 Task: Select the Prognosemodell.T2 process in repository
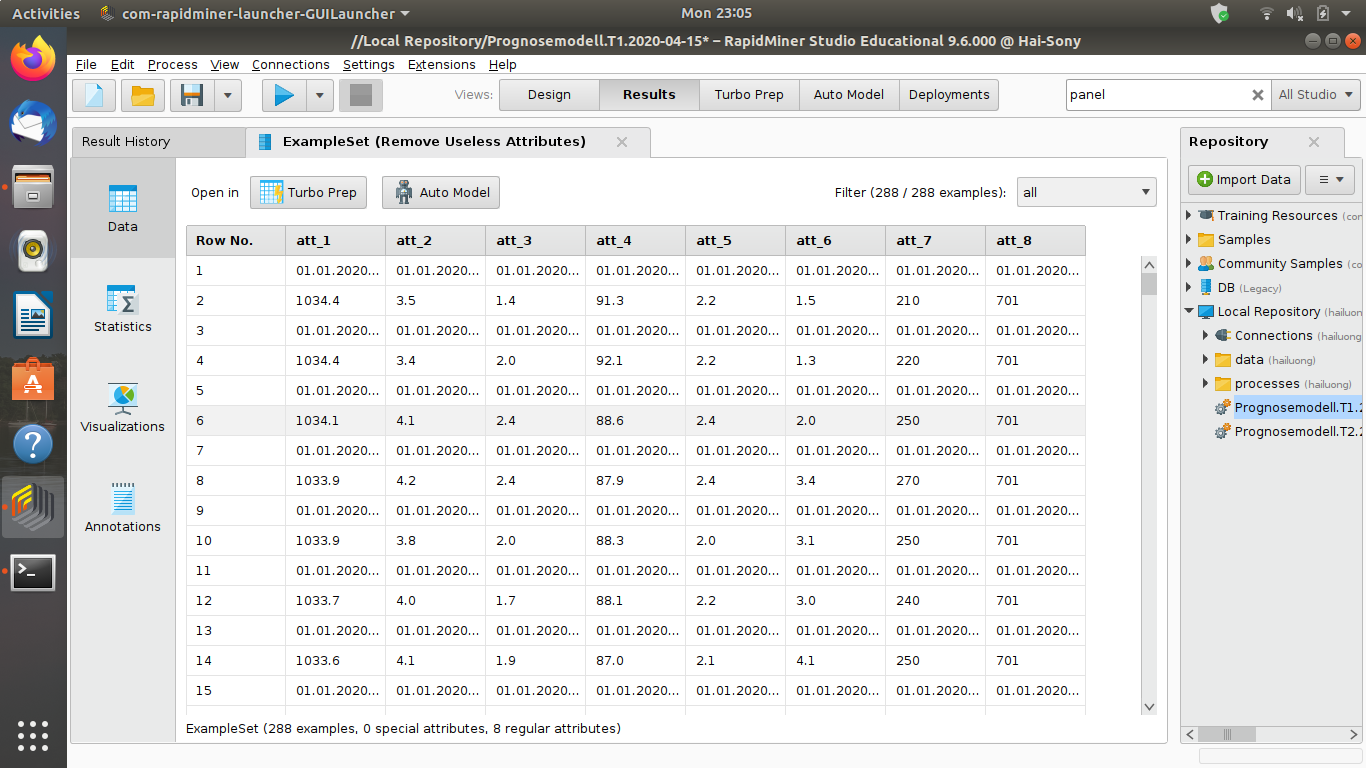[x=1298, y=431]
